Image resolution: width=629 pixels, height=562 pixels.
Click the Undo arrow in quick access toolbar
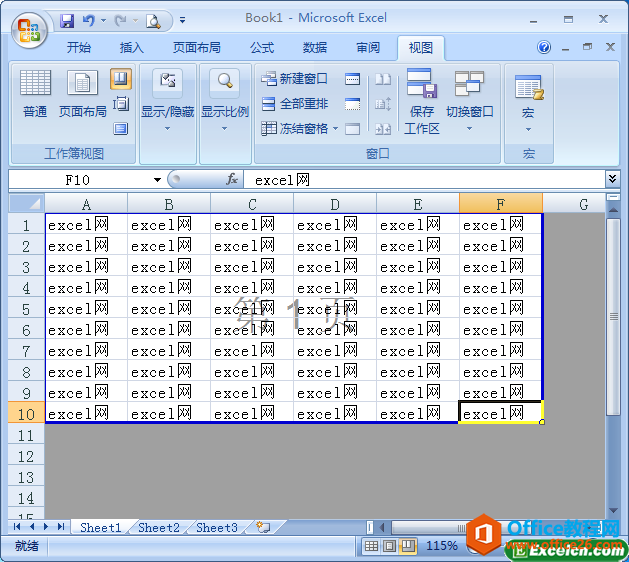[90, 20]
